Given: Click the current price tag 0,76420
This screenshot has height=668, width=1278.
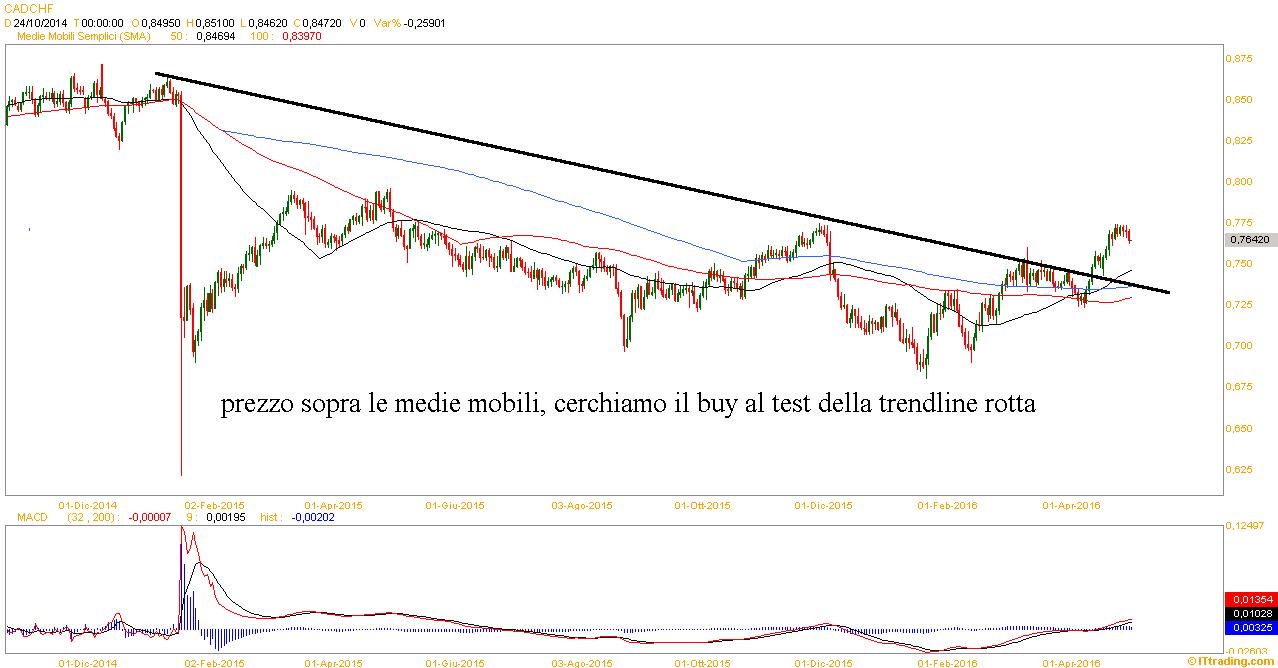Looking at the screenshot, I should 1250,240.
